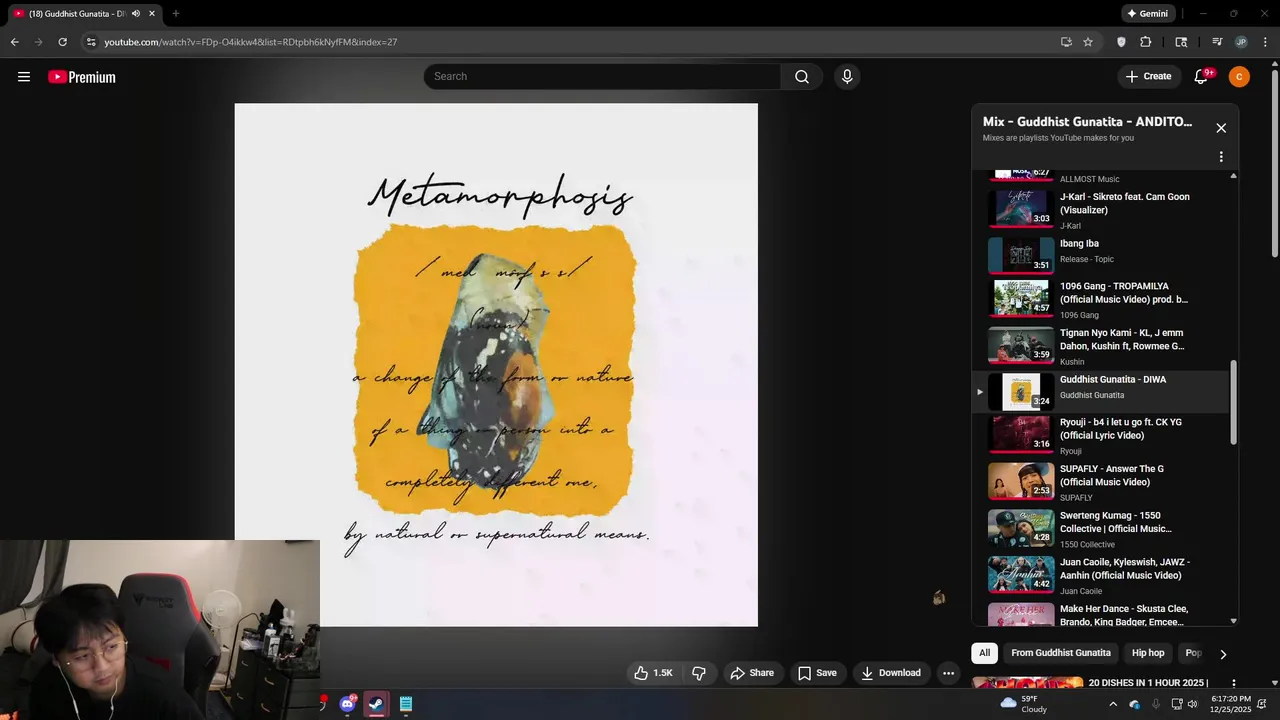Image resolution: width=1280 pixels, height=720 pixels.
Task: Open clock and date 6:17:20 PM
Action: tap(1230, 704)
